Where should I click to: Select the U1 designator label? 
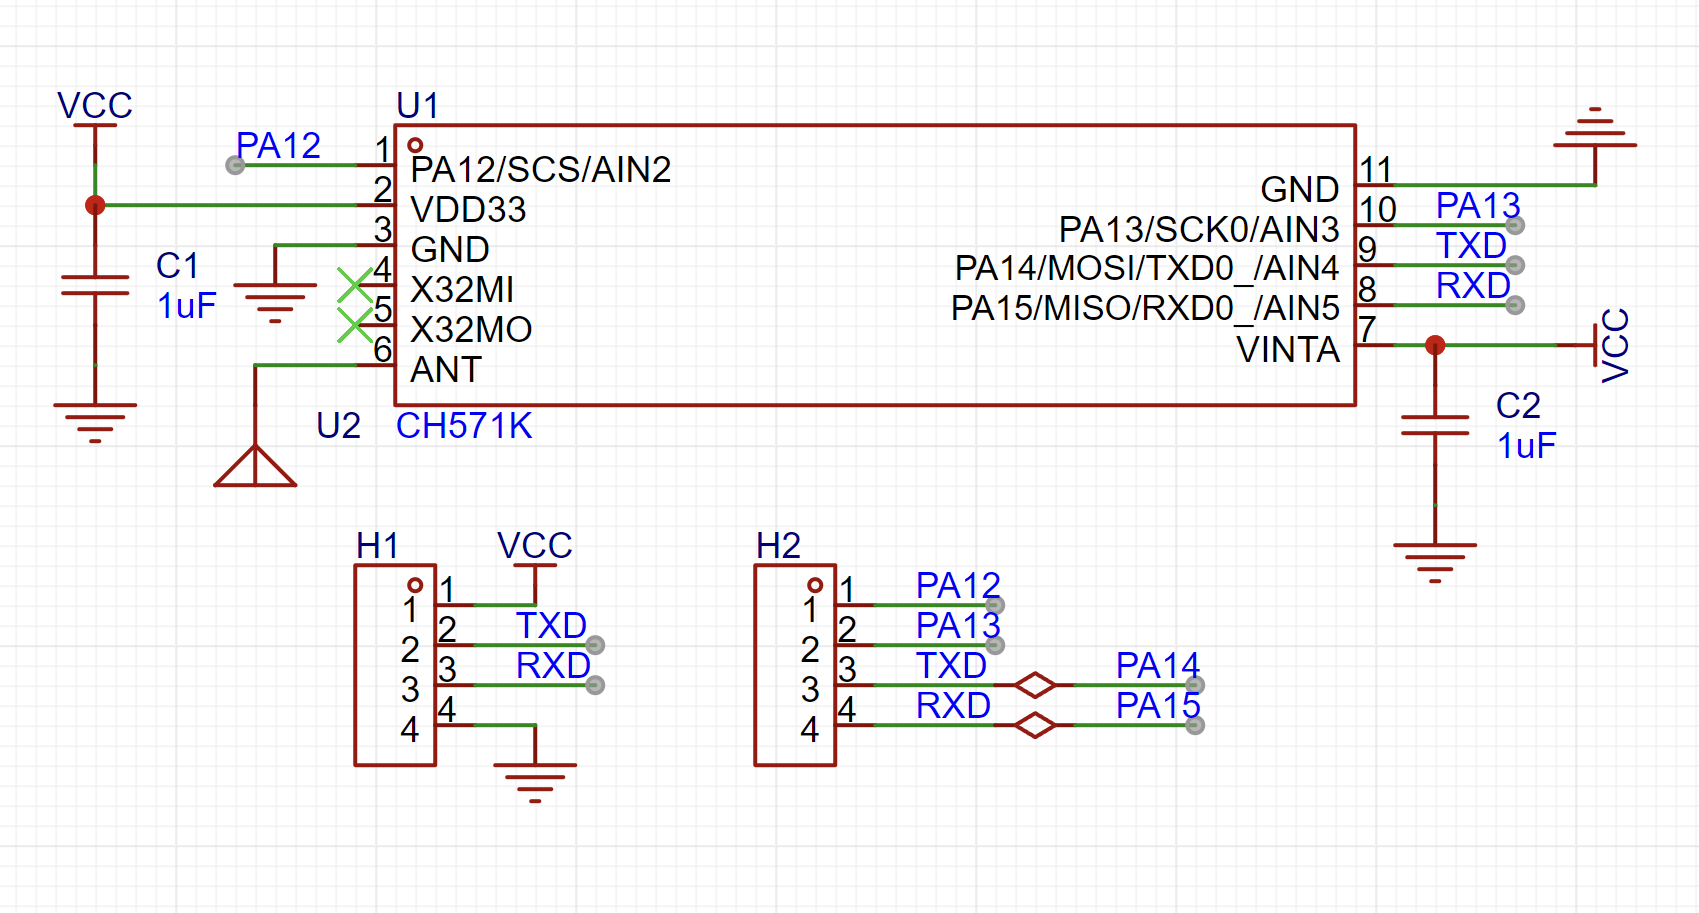point(418,105)
